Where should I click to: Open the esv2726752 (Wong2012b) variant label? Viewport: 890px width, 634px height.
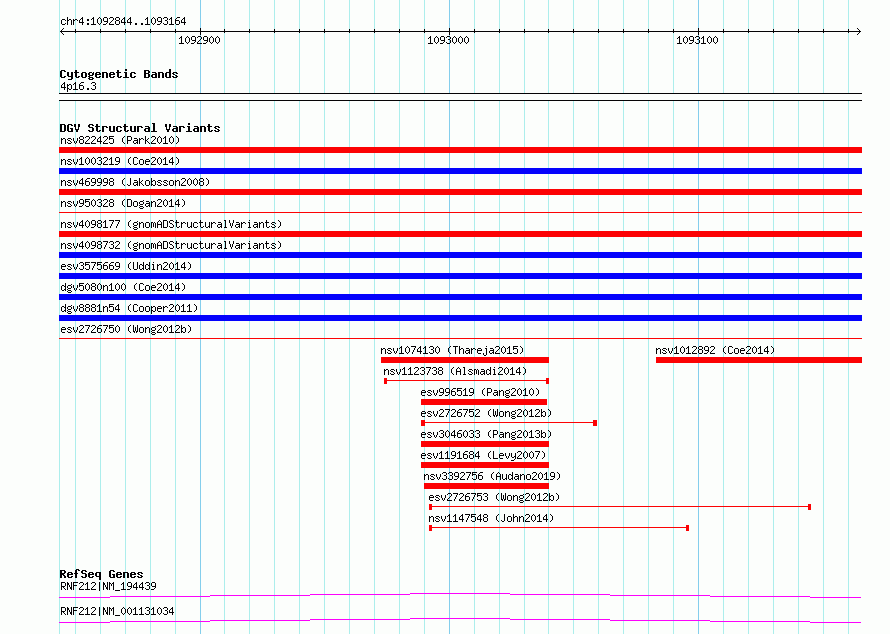486,413
